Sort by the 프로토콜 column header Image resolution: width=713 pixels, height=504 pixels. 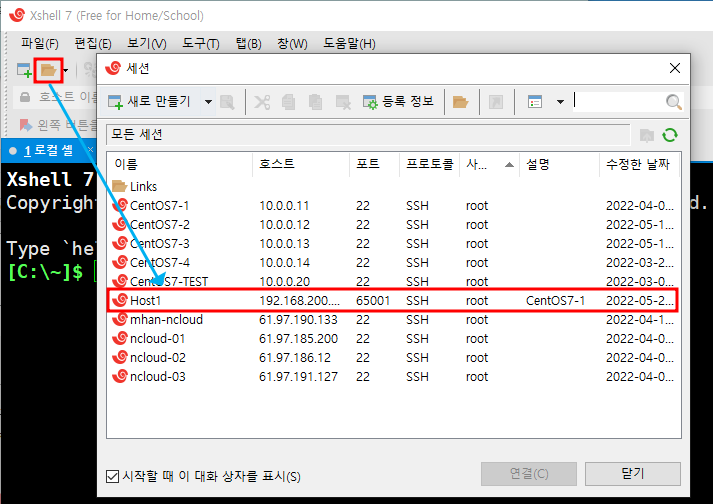click(429, 164)
